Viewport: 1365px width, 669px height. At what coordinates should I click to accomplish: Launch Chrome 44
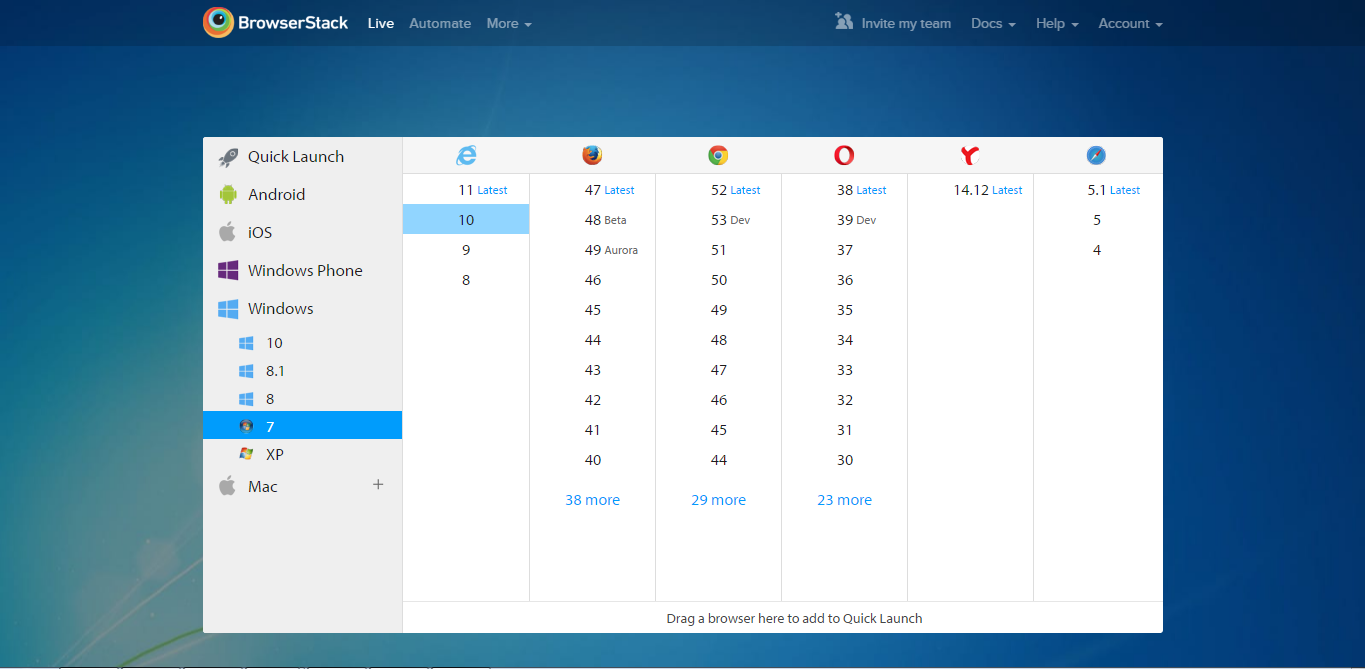click(x=718, y=460)
